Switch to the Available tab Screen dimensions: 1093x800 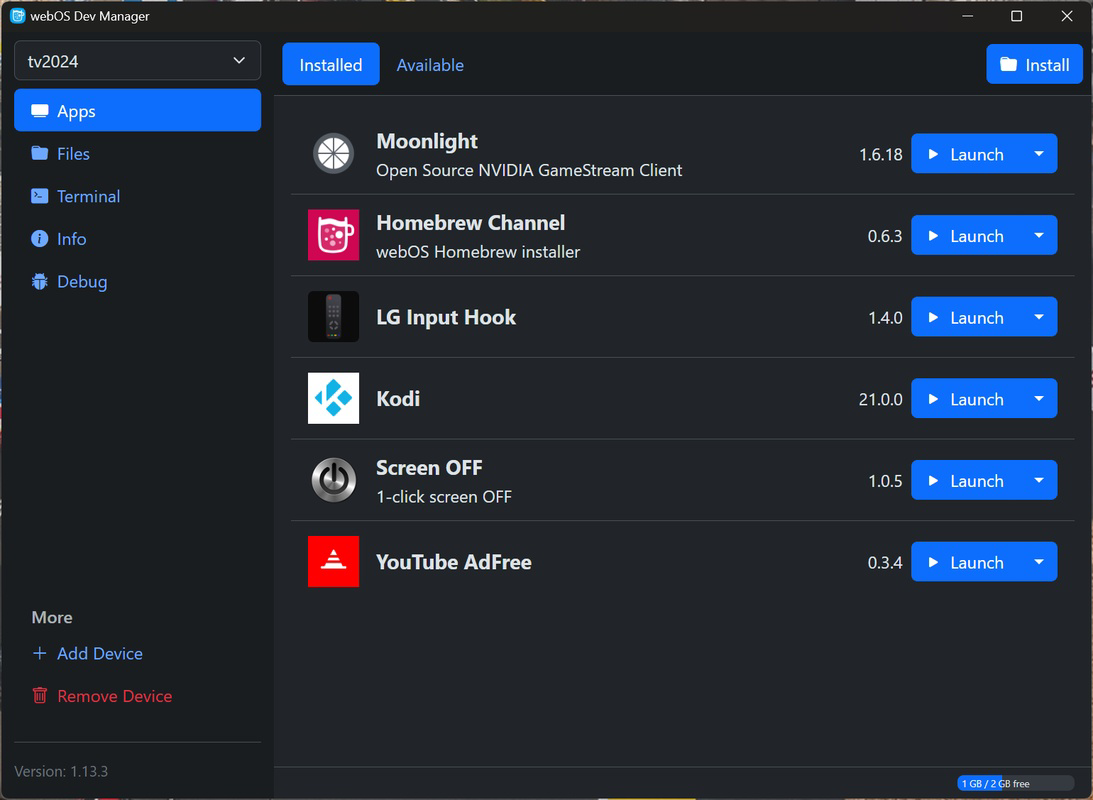click(x=430, y=64)
